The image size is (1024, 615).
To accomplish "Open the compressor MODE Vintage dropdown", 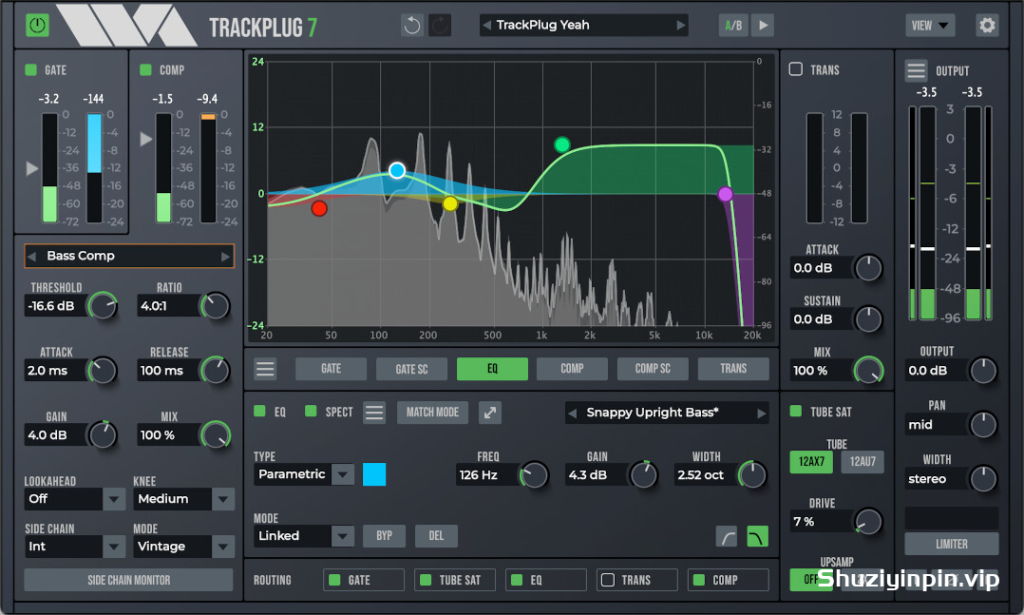I will [x=184, y=546].
